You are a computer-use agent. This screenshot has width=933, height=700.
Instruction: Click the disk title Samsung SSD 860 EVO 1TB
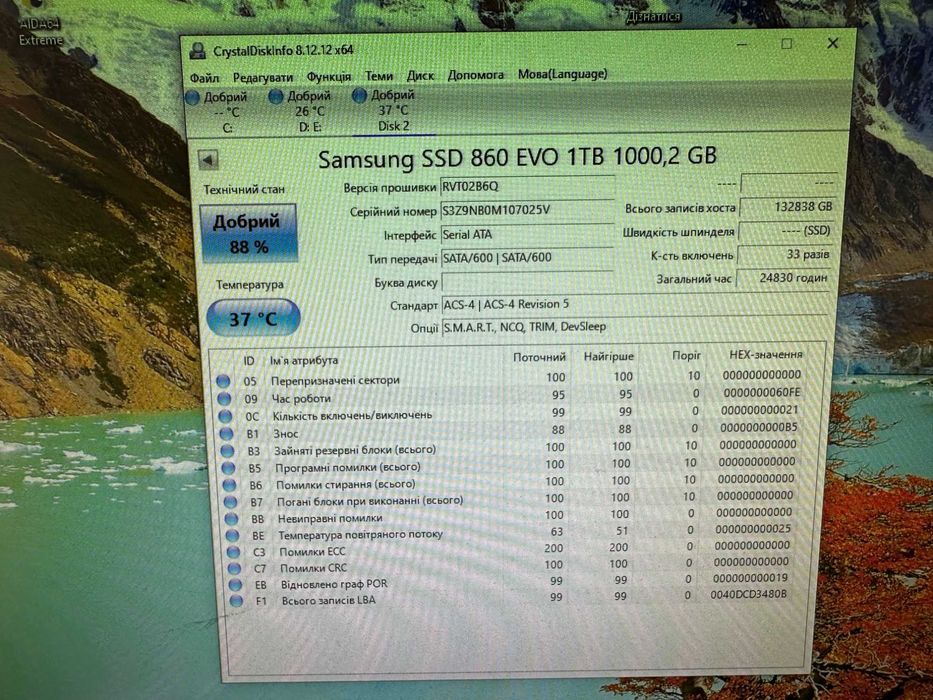(516, 158)
